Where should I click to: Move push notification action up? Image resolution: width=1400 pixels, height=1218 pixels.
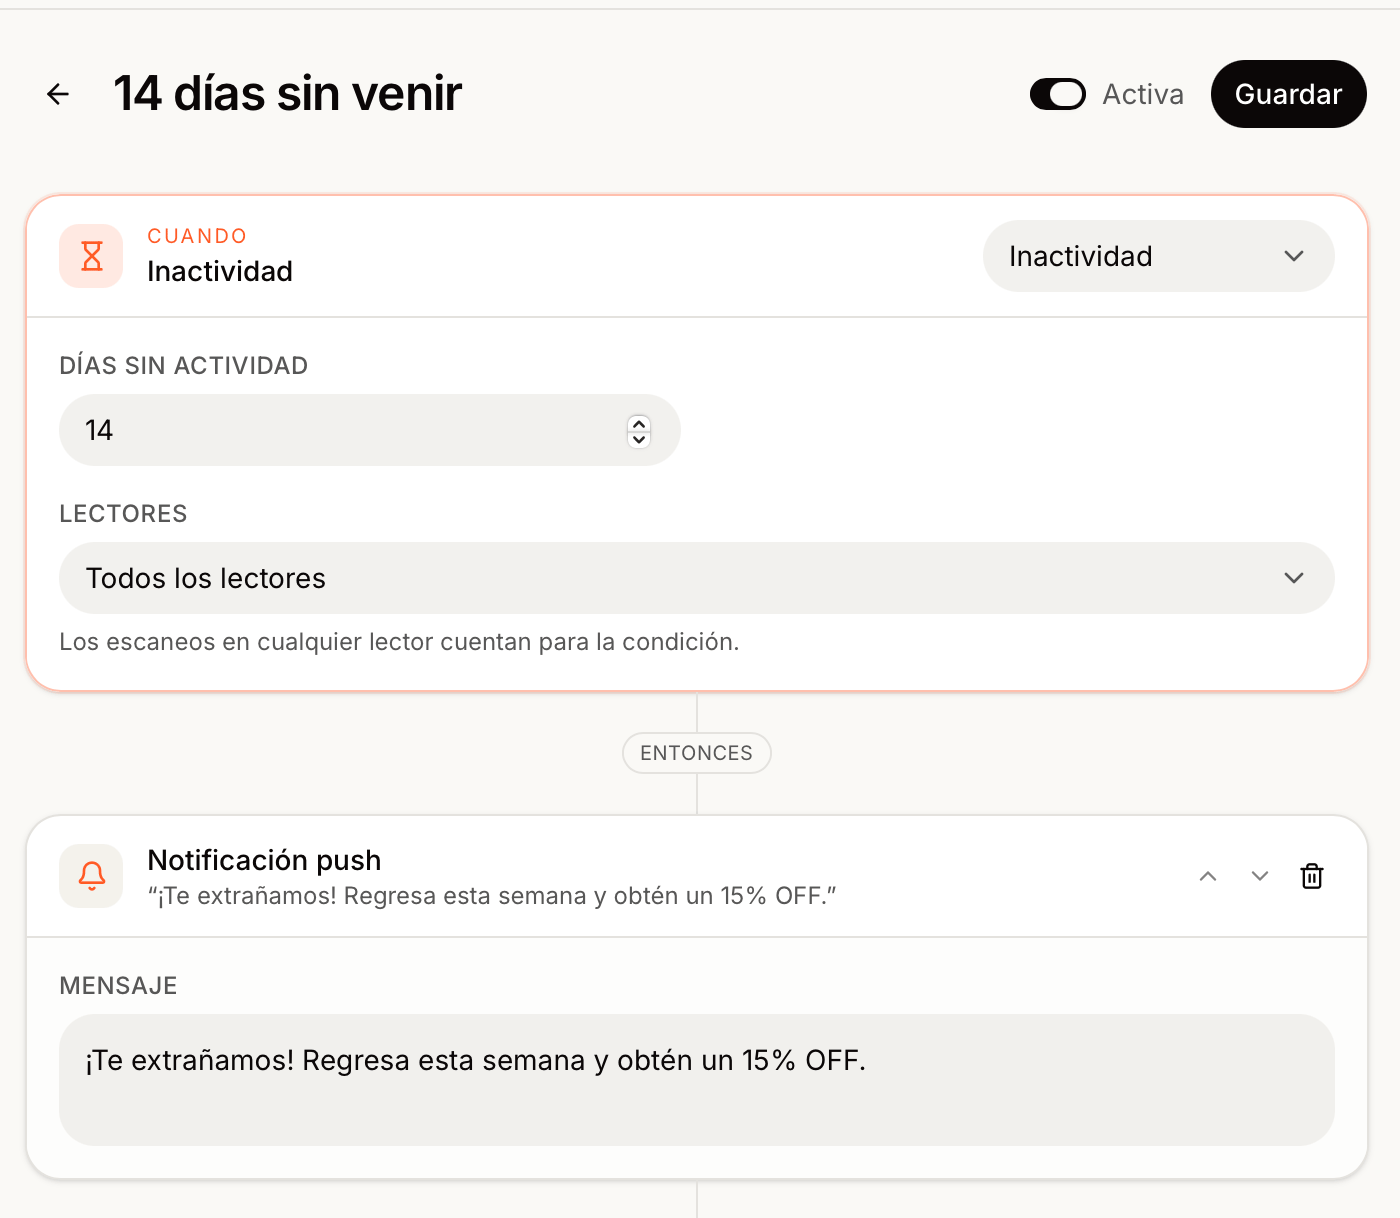[1208, 876]
